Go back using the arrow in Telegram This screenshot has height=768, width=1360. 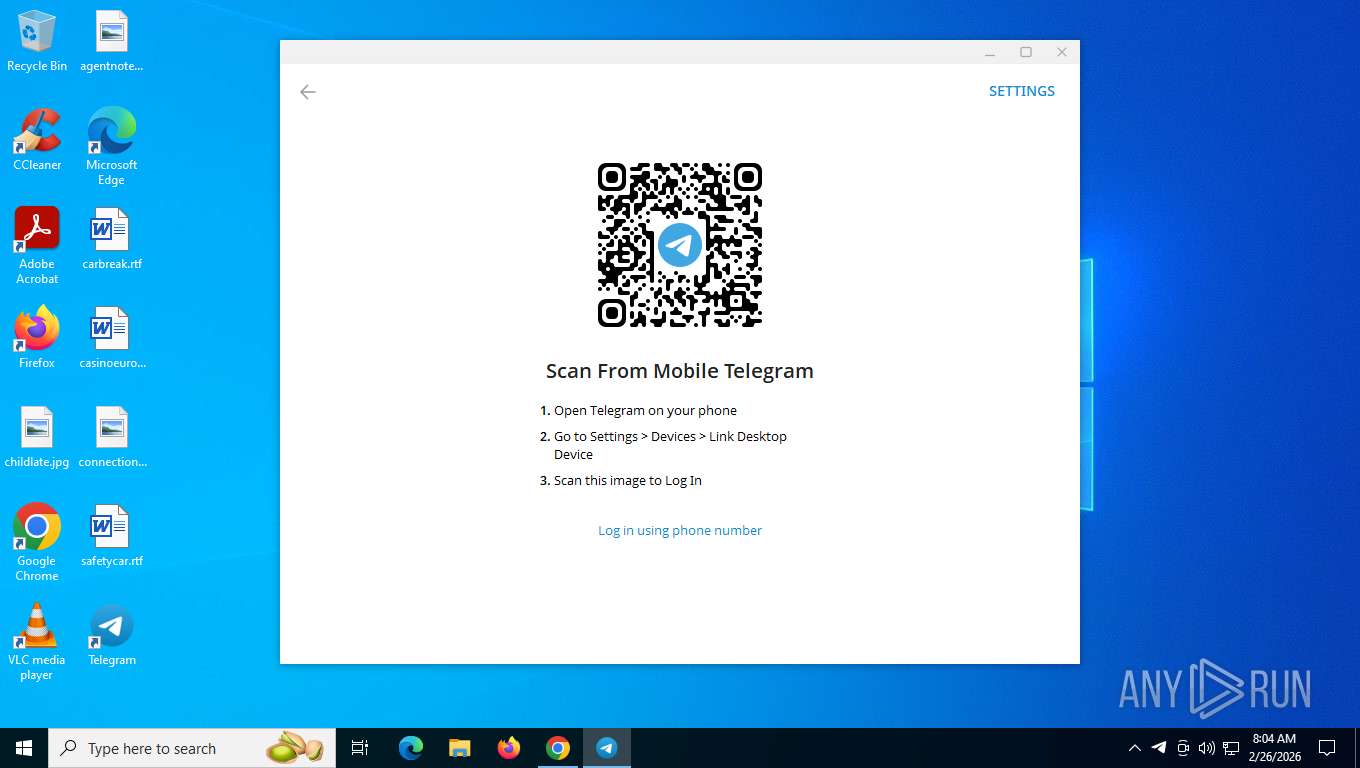coord(308,92)
